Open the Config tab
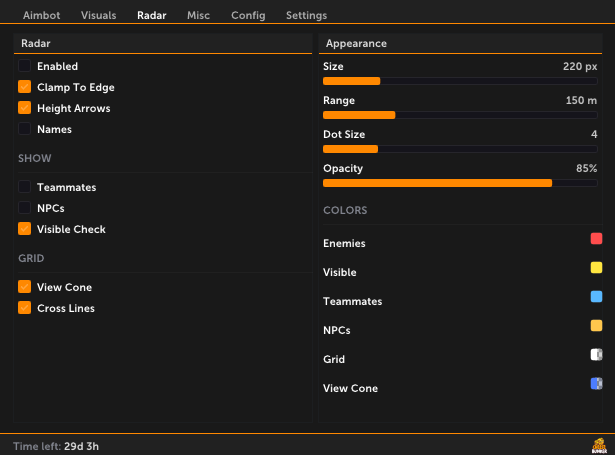The image size is (615, 455). click(x=248, y=15)
